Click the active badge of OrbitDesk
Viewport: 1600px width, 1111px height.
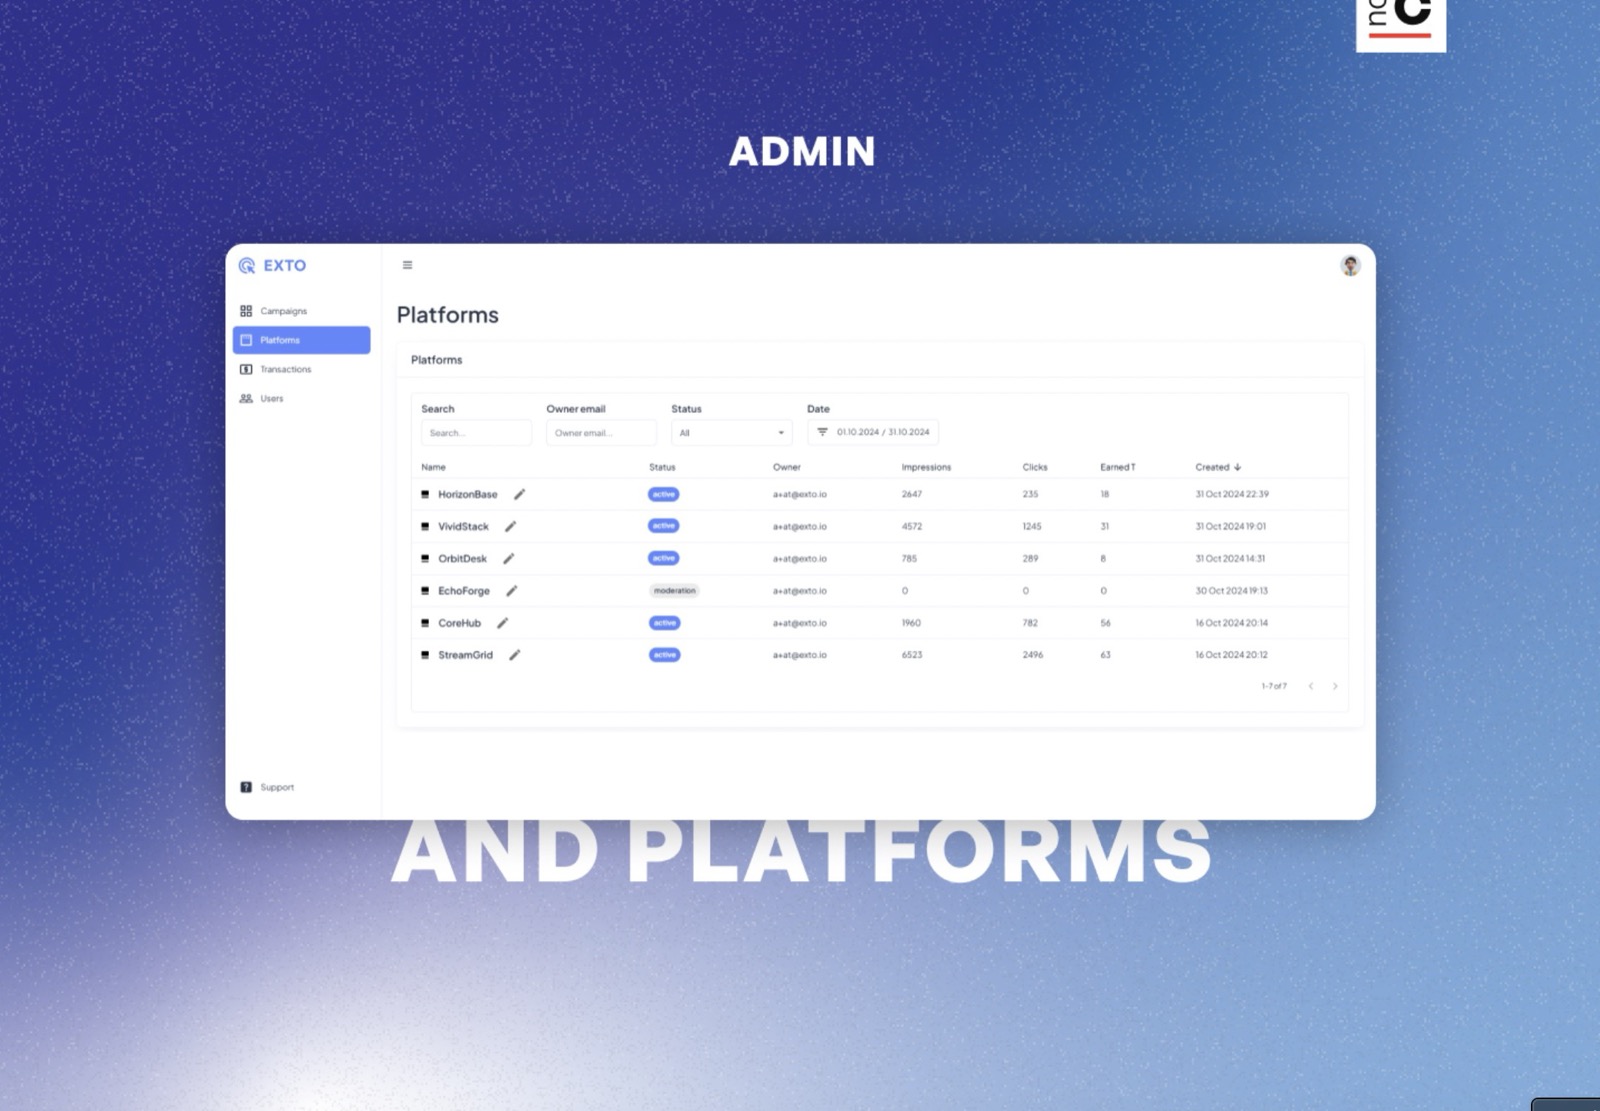(664, 558)
